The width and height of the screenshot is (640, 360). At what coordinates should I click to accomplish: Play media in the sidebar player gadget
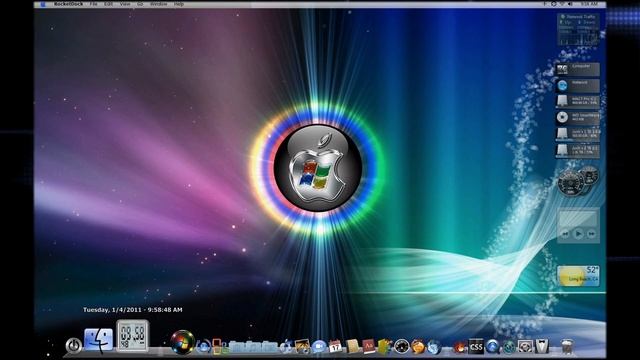point(578,233)
